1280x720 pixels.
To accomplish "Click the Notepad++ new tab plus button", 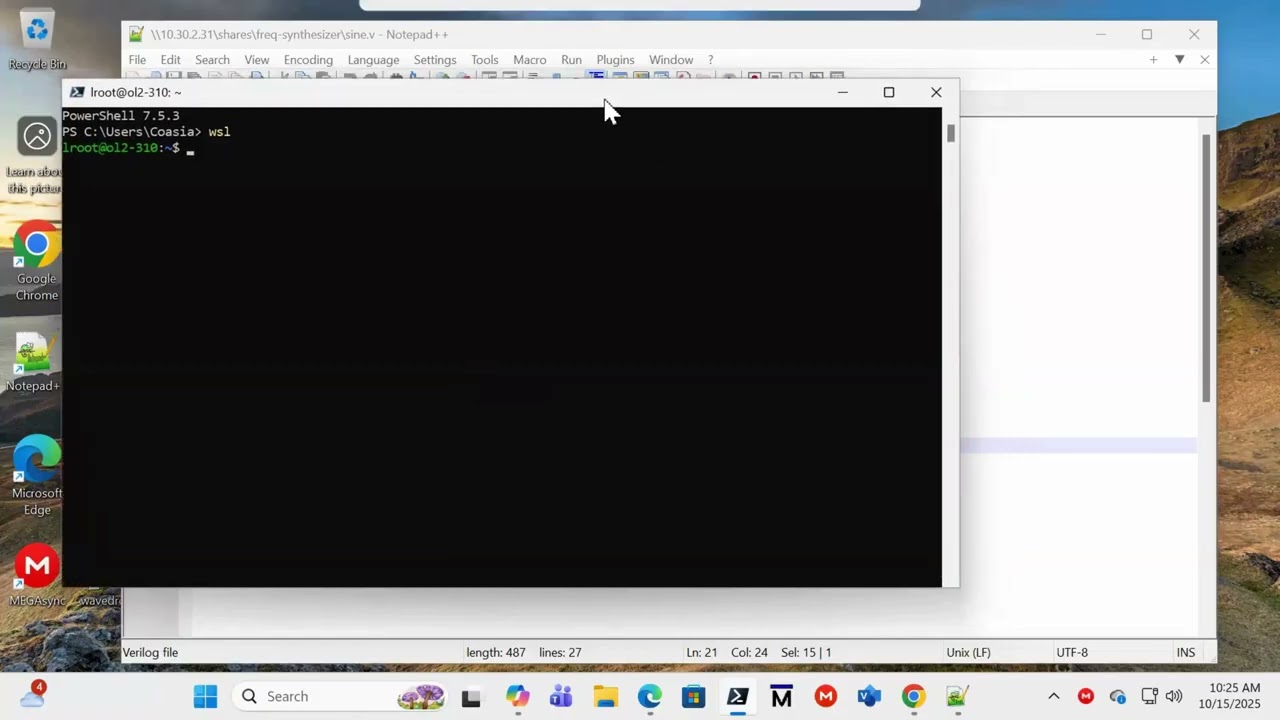I will tap(1153, 60).
